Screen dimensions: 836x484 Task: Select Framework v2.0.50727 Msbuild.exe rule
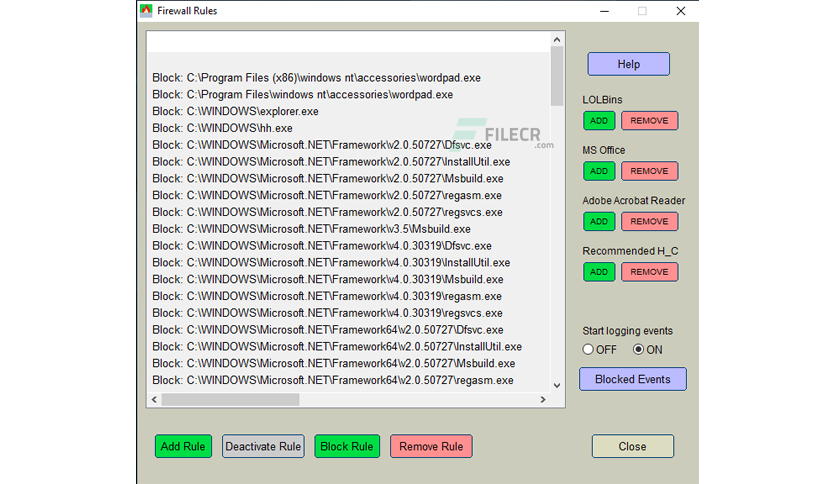click(x=327, y=179)
